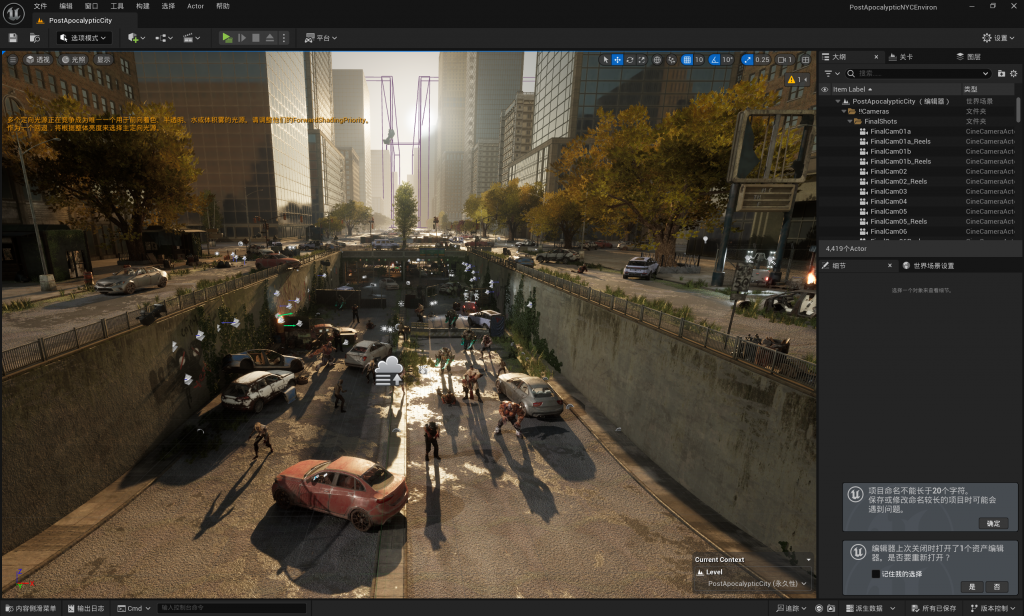The image size is (1024, 616).
Task: Collapse the !Cameras folder
Action: coord(844,112)
